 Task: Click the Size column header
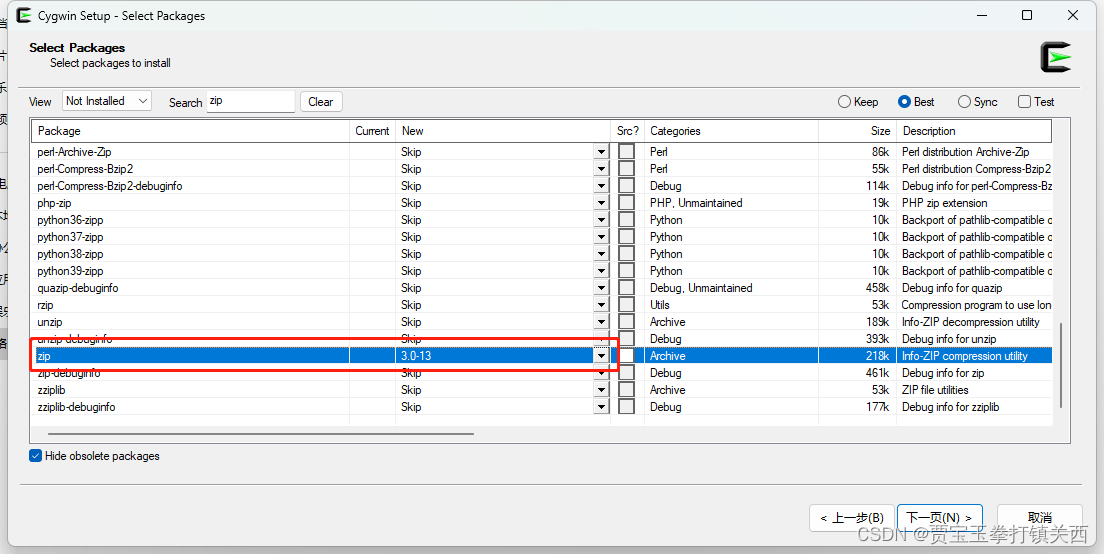(858, 131)
